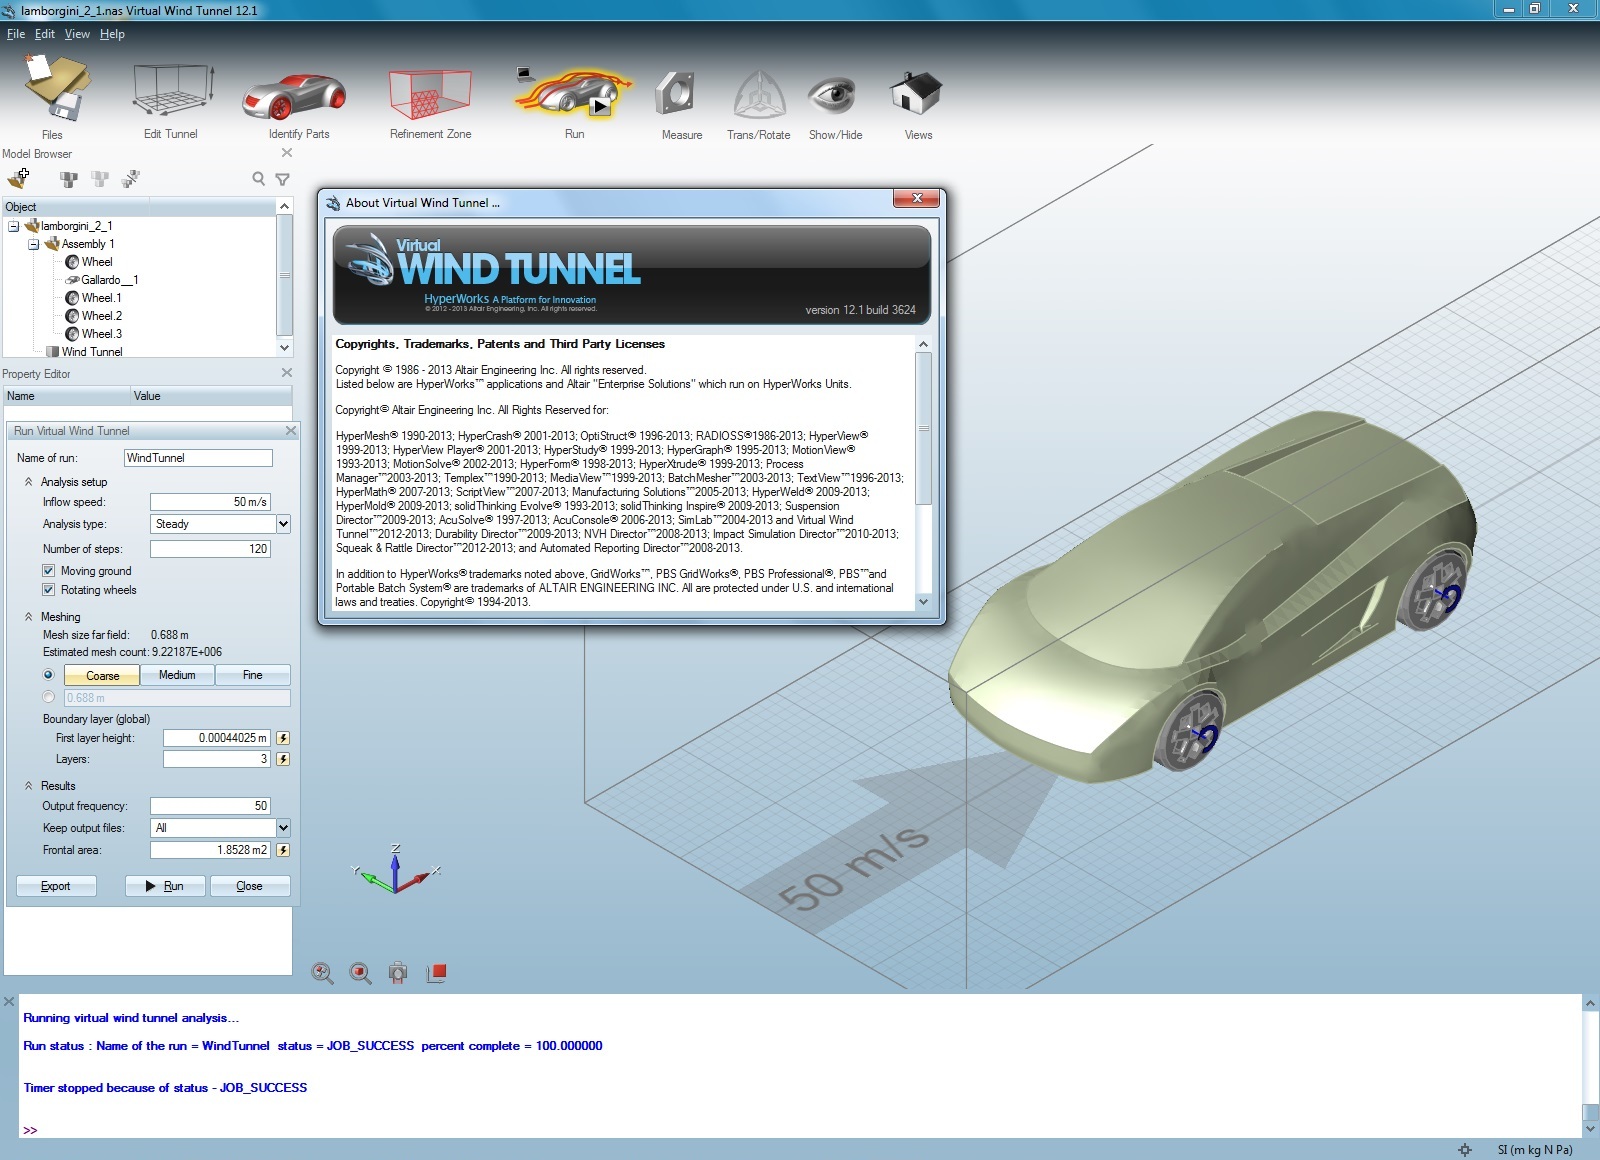Collapse the lamborgini_2_1 tree node

coord(14,226)
